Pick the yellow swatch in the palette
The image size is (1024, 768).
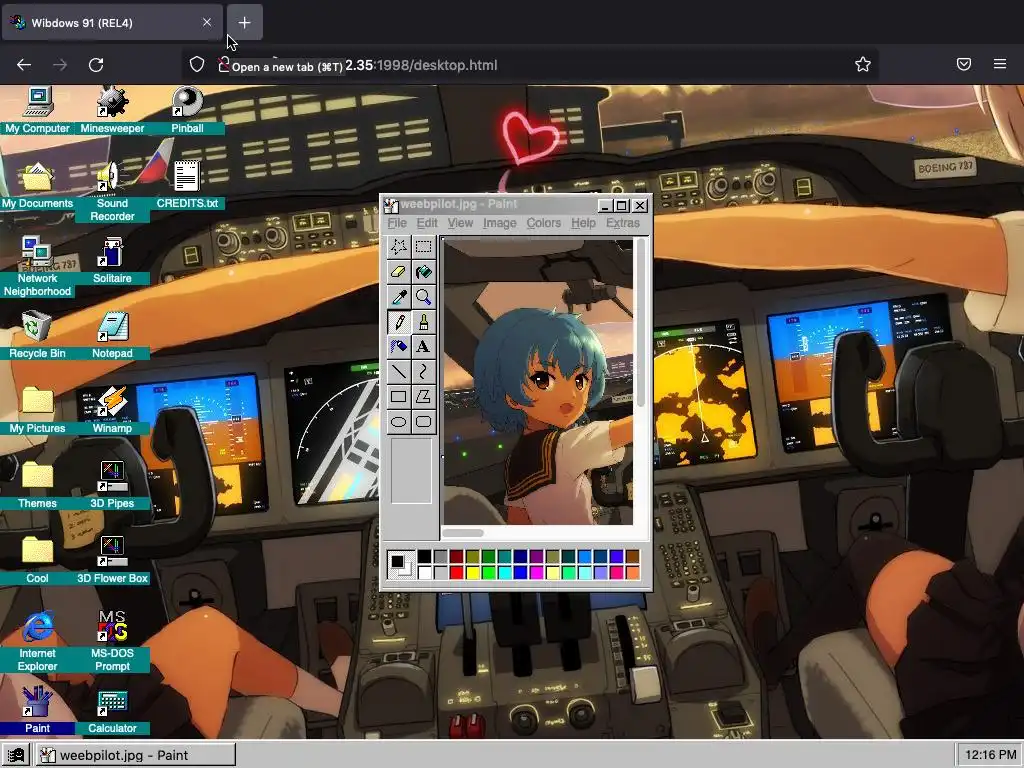point(472,573)
